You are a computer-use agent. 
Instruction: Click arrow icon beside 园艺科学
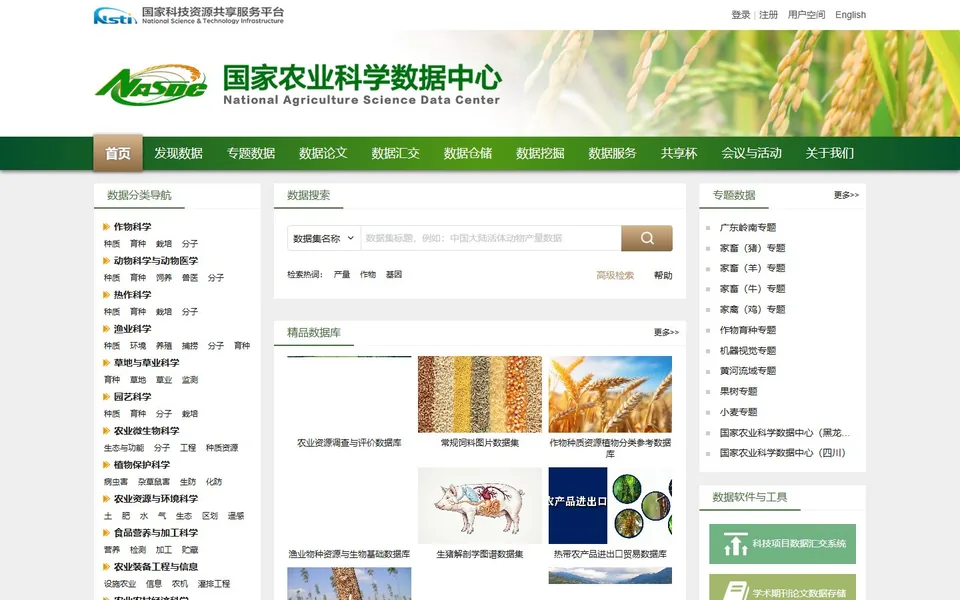[x=107, y=397]
